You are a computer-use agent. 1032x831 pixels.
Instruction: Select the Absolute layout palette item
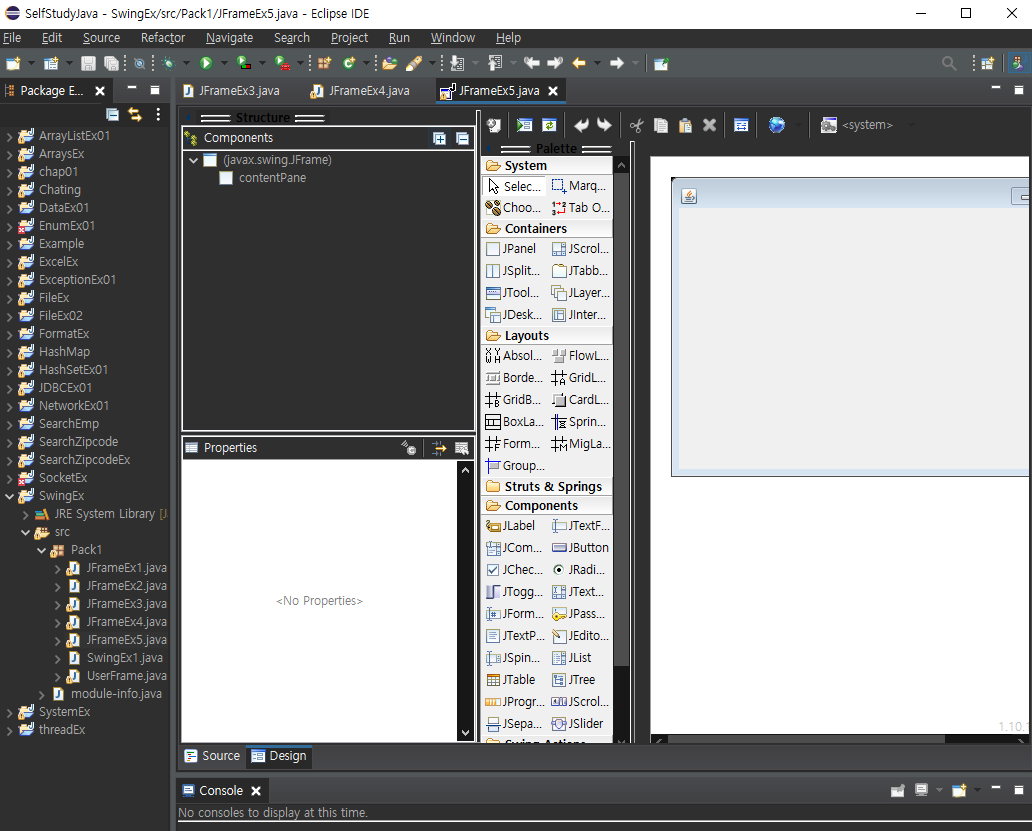(x=513, y=356)
